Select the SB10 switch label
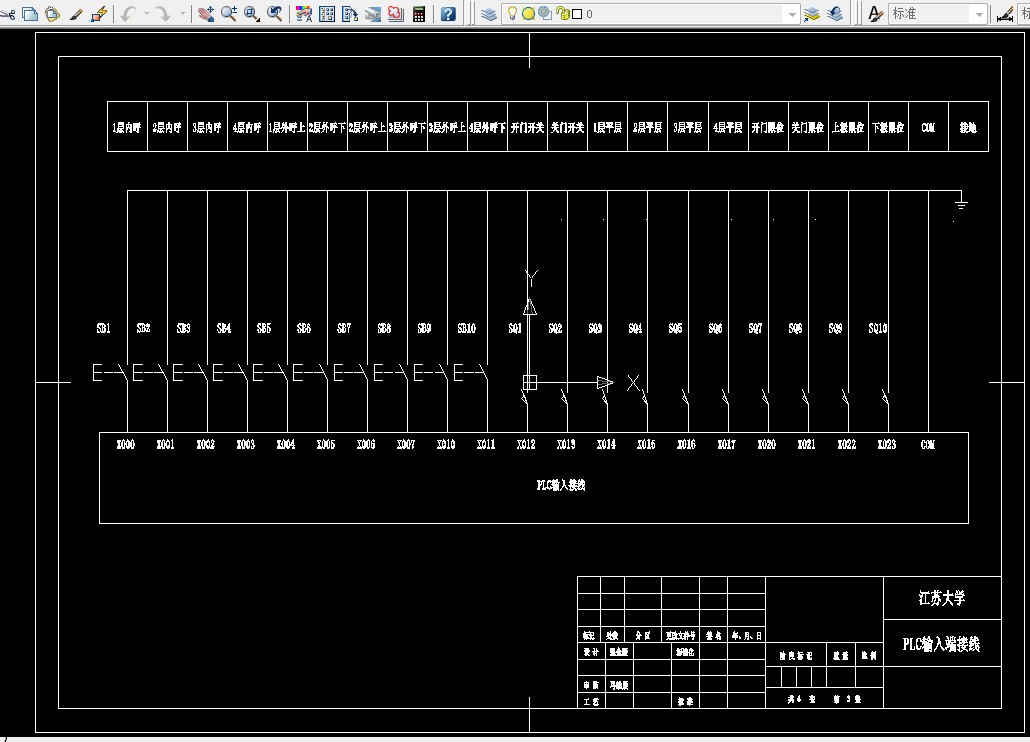 (466, 328)
